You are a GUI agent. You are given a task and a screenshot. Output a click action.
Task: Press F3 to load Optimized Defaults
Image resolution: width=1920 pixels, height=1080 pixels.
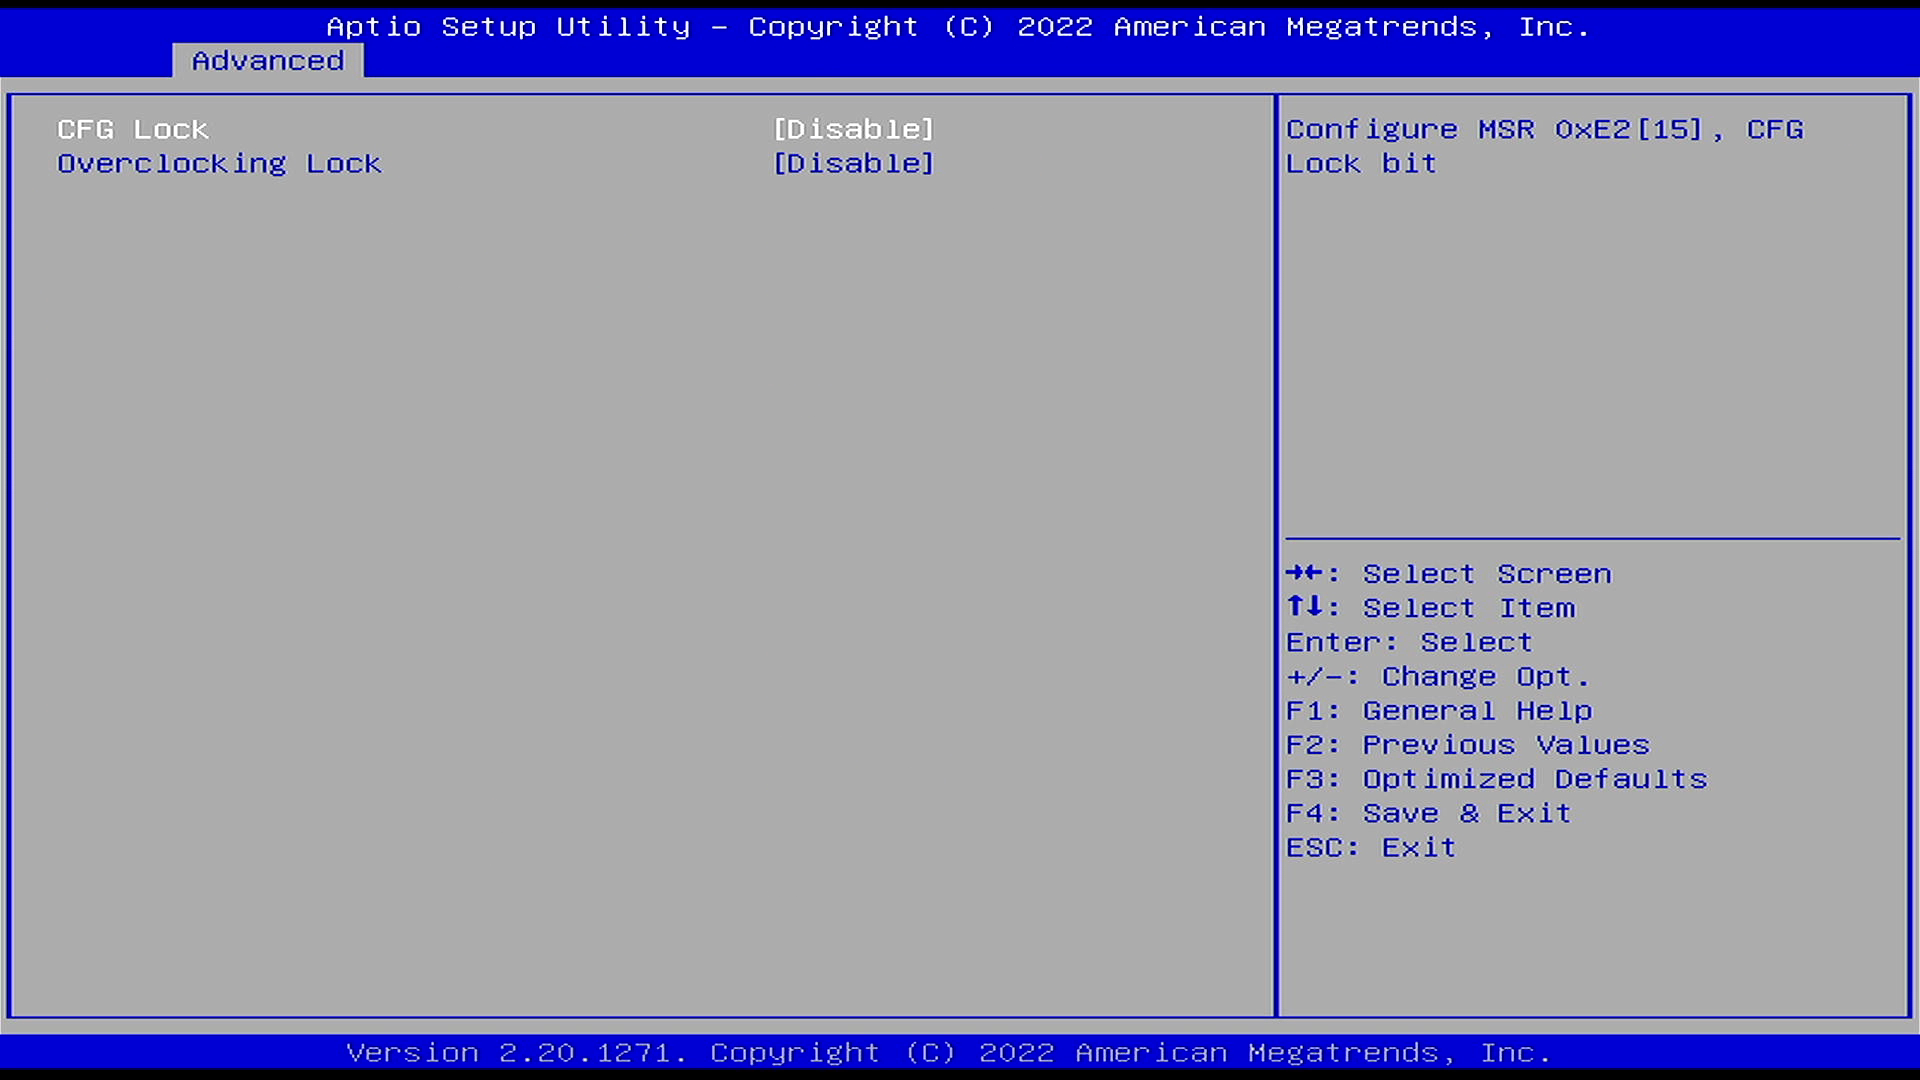click(1495, 778)
